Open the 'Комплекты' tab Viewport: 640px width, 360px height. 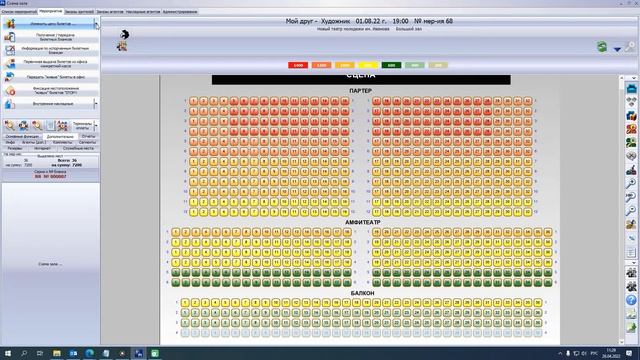(x=62, y=142)
